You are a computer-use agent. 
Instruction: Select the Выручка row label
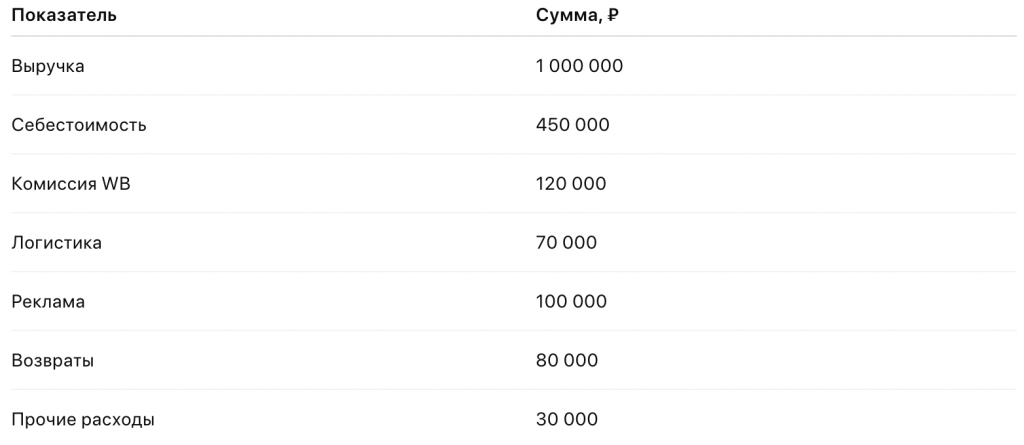point(48,66)
